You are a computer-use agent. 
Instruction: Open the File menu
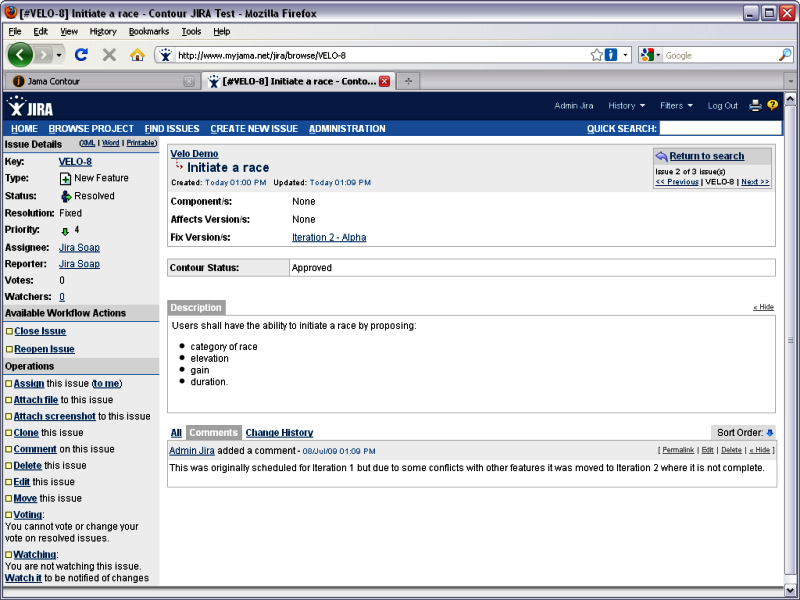pyautogui.click(x=15, y=32)
